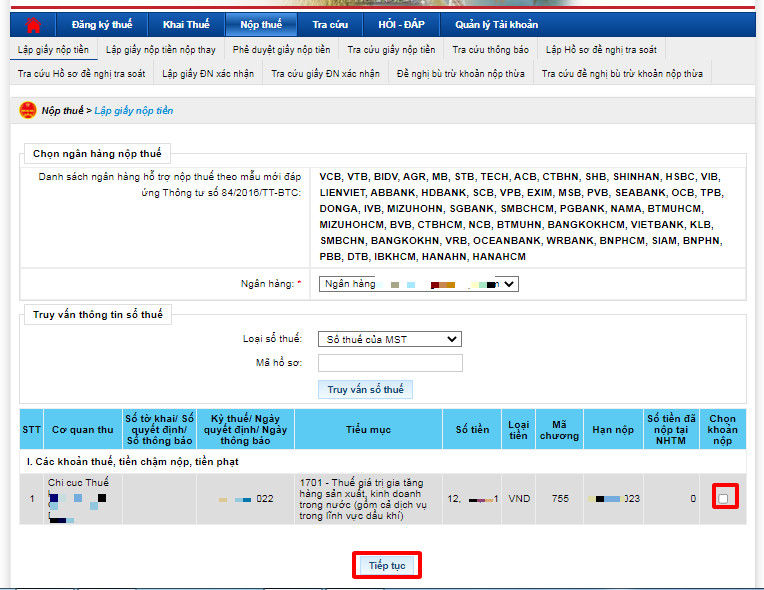This screenshot has height=590, width=764.
Task: Click the Tiếp tục button
Action: point(387,565)
